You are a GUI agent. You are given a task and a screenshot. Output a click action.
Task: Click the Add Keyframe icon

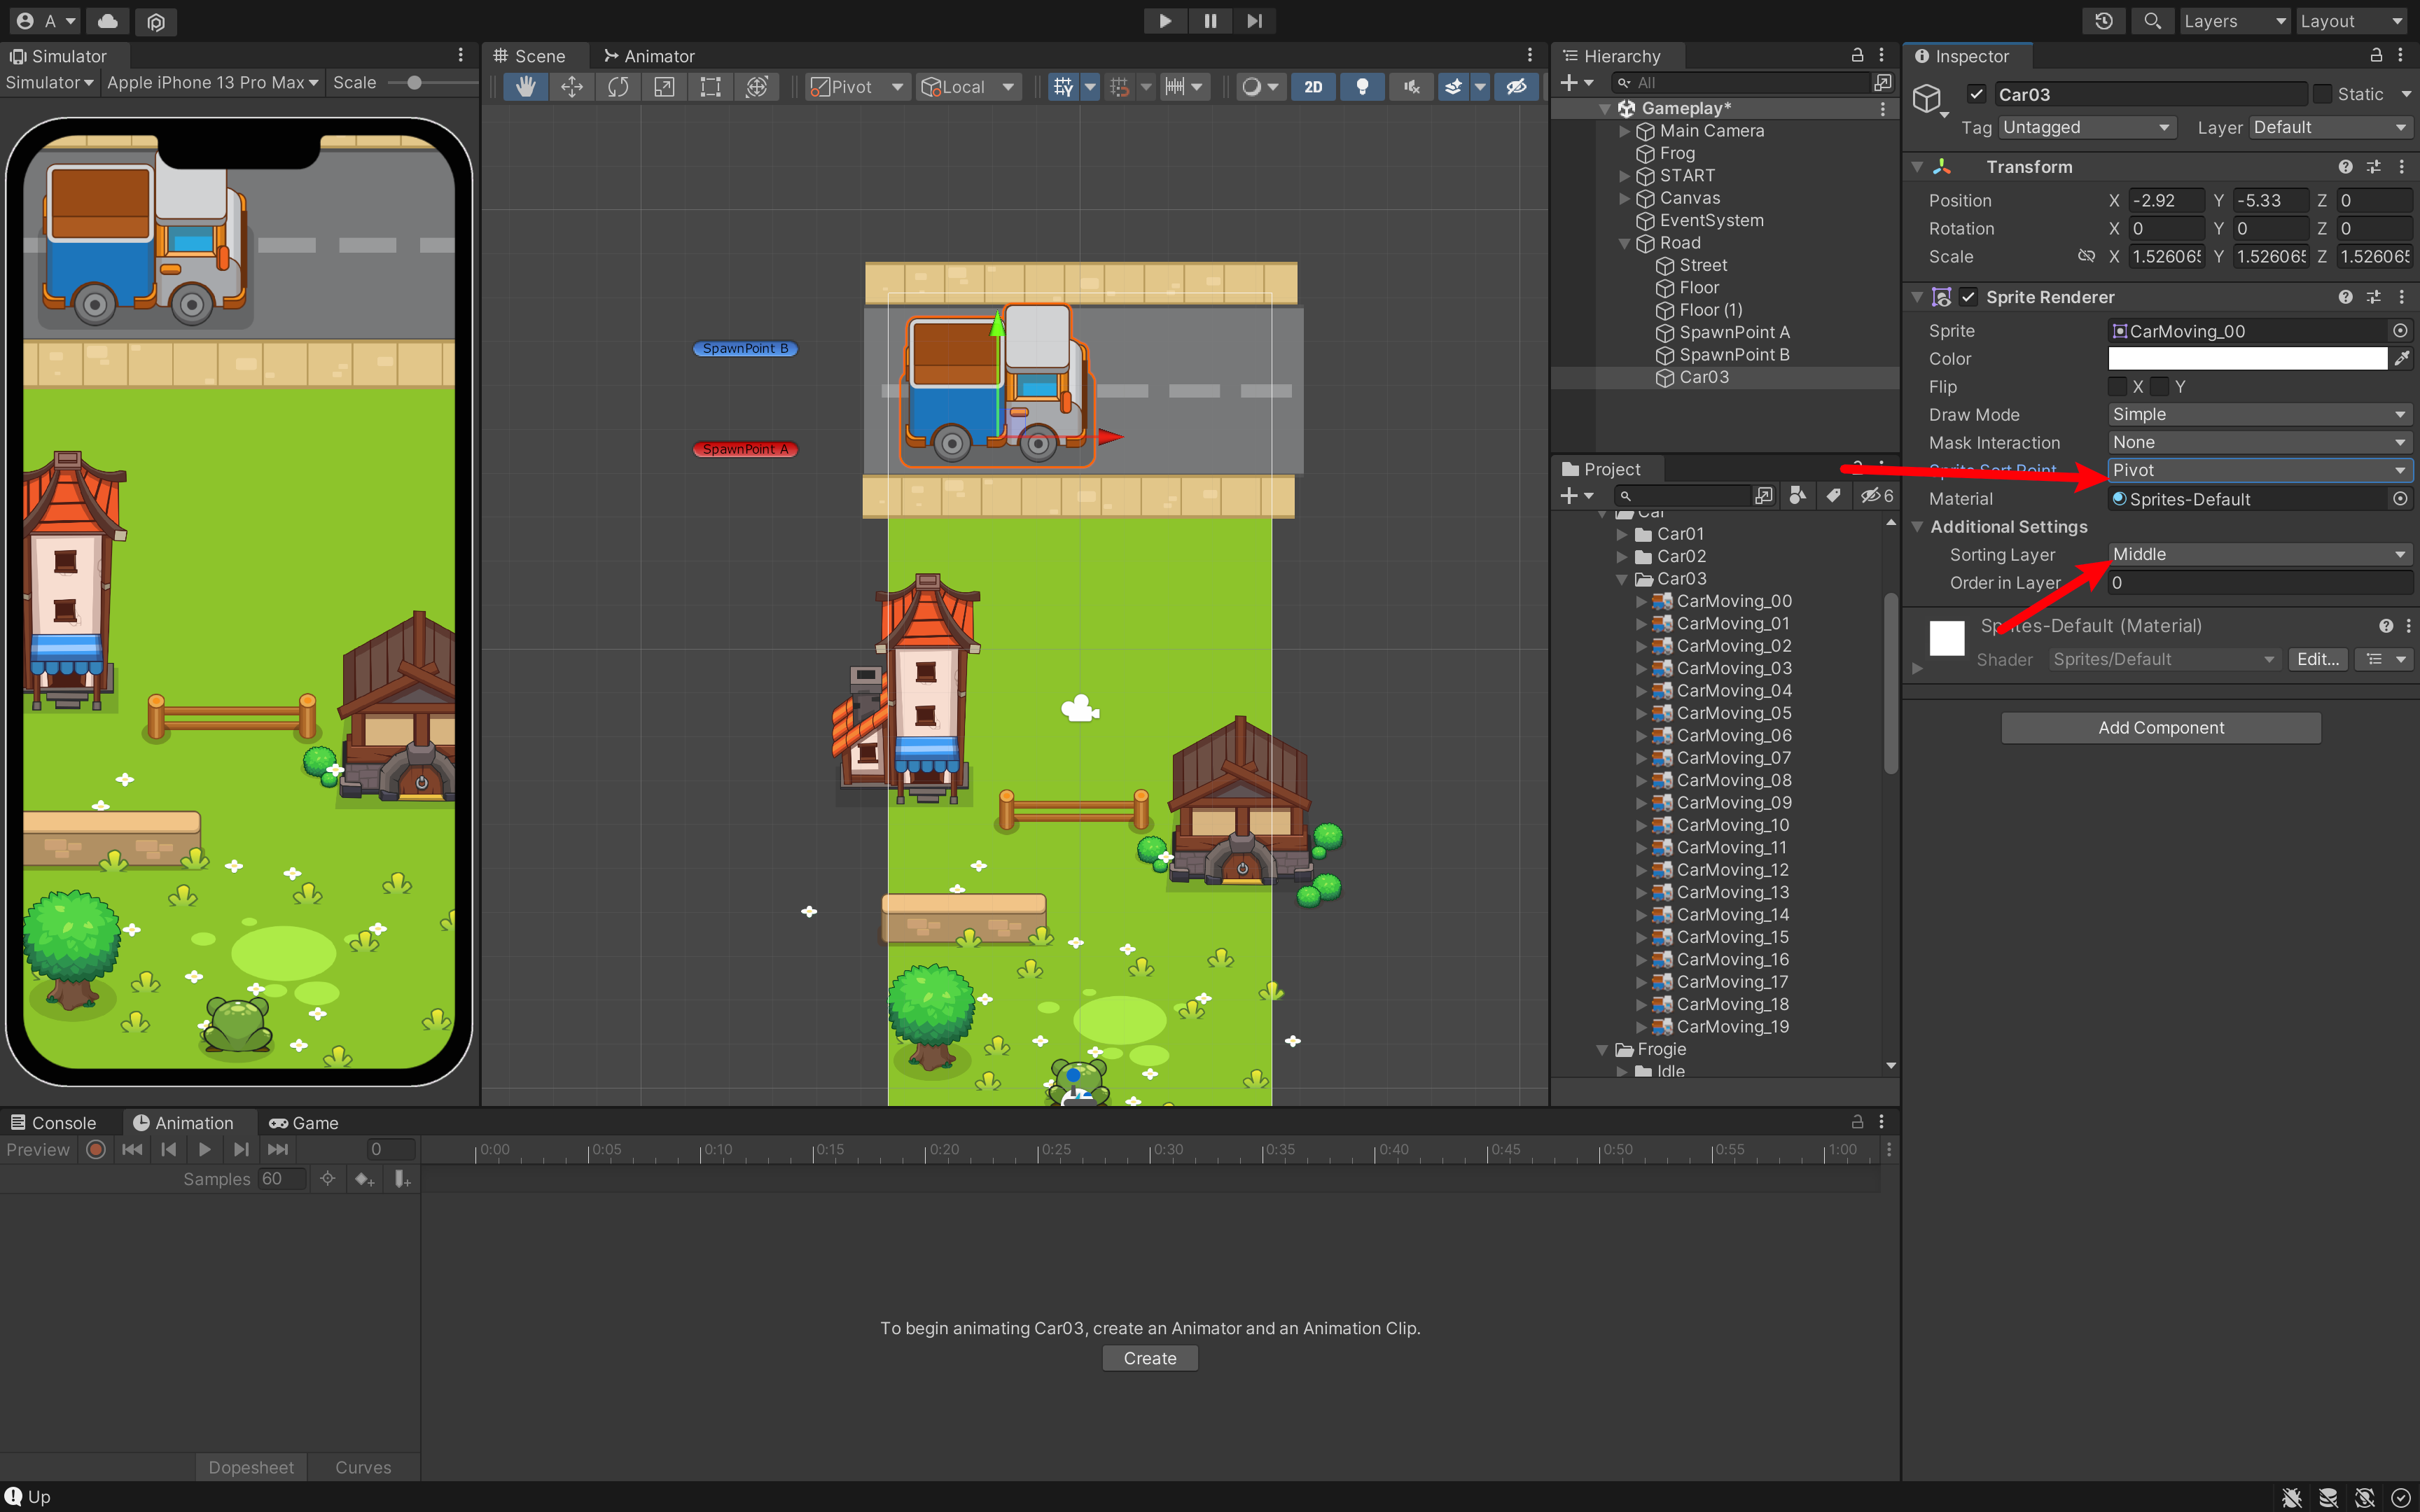[364, 1180]
